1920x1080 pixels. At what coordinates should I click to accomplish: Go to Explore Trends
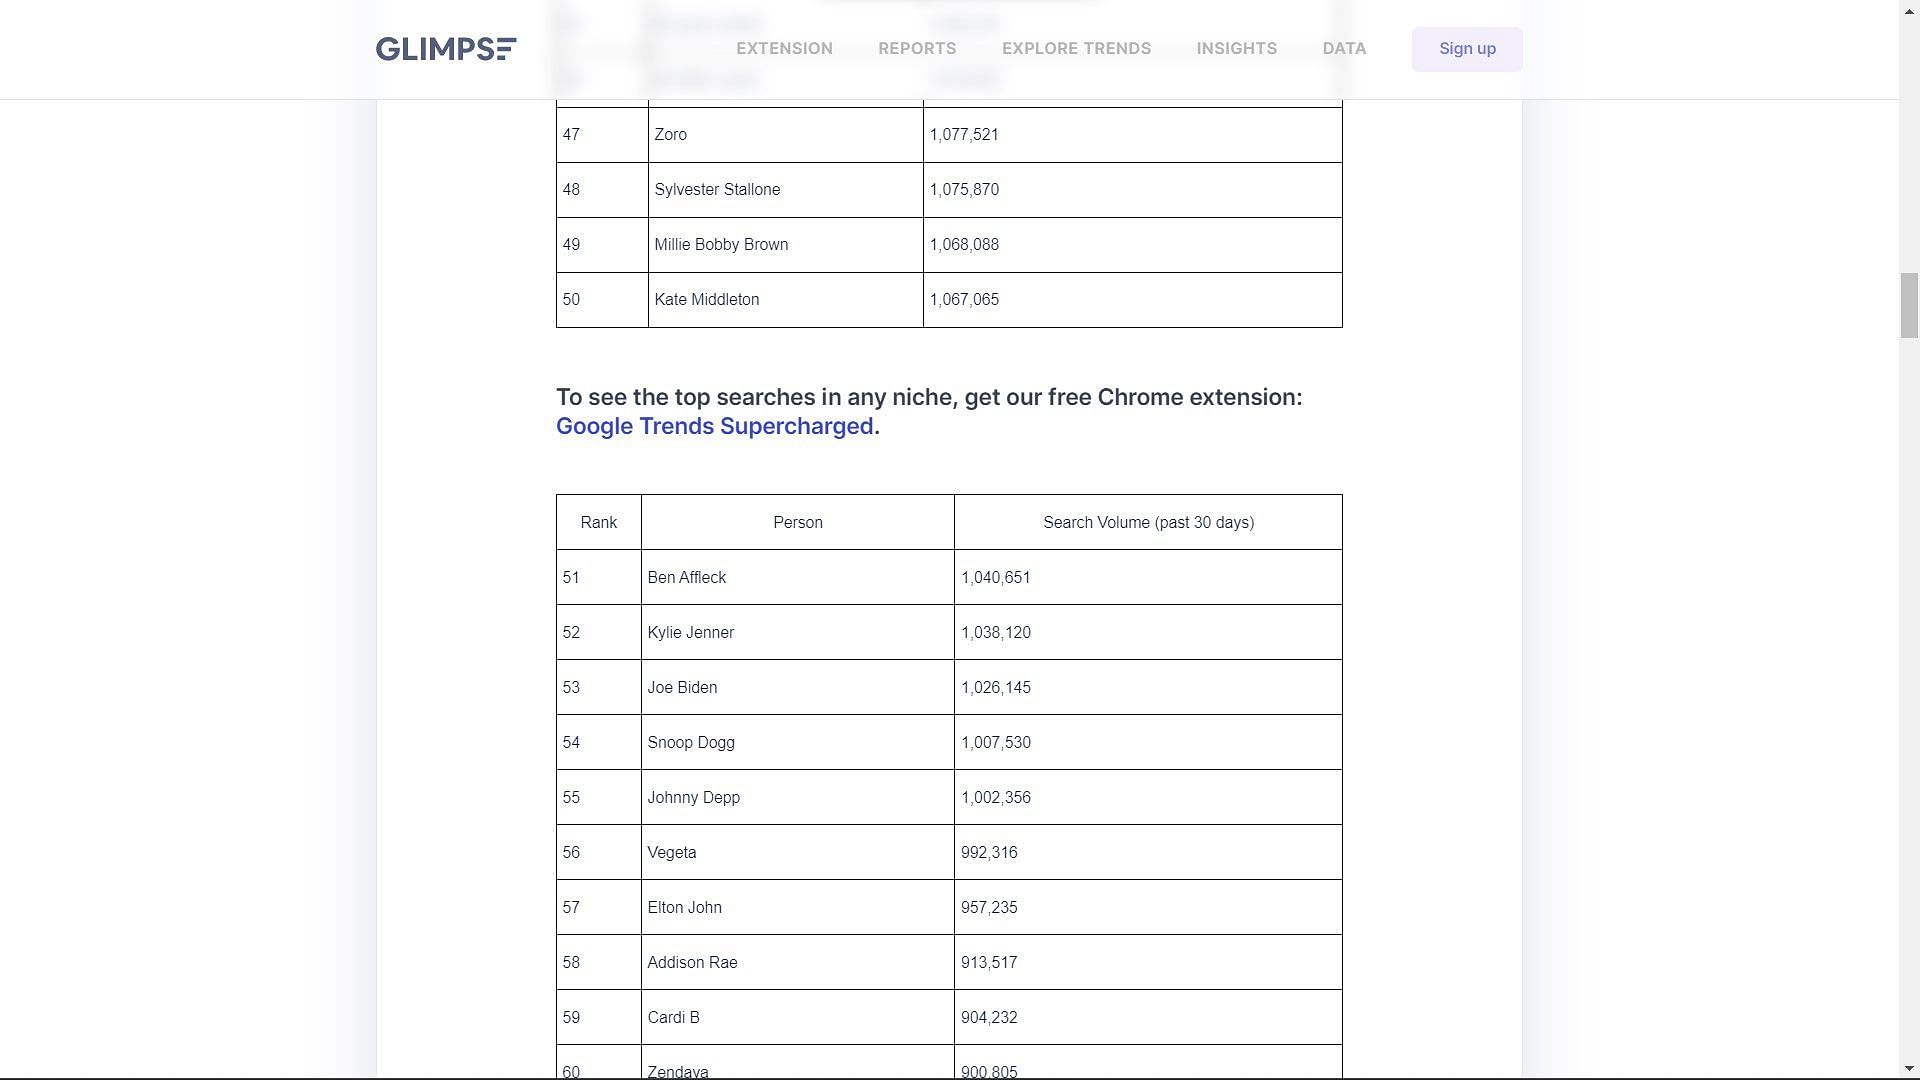coord(1076,49)
